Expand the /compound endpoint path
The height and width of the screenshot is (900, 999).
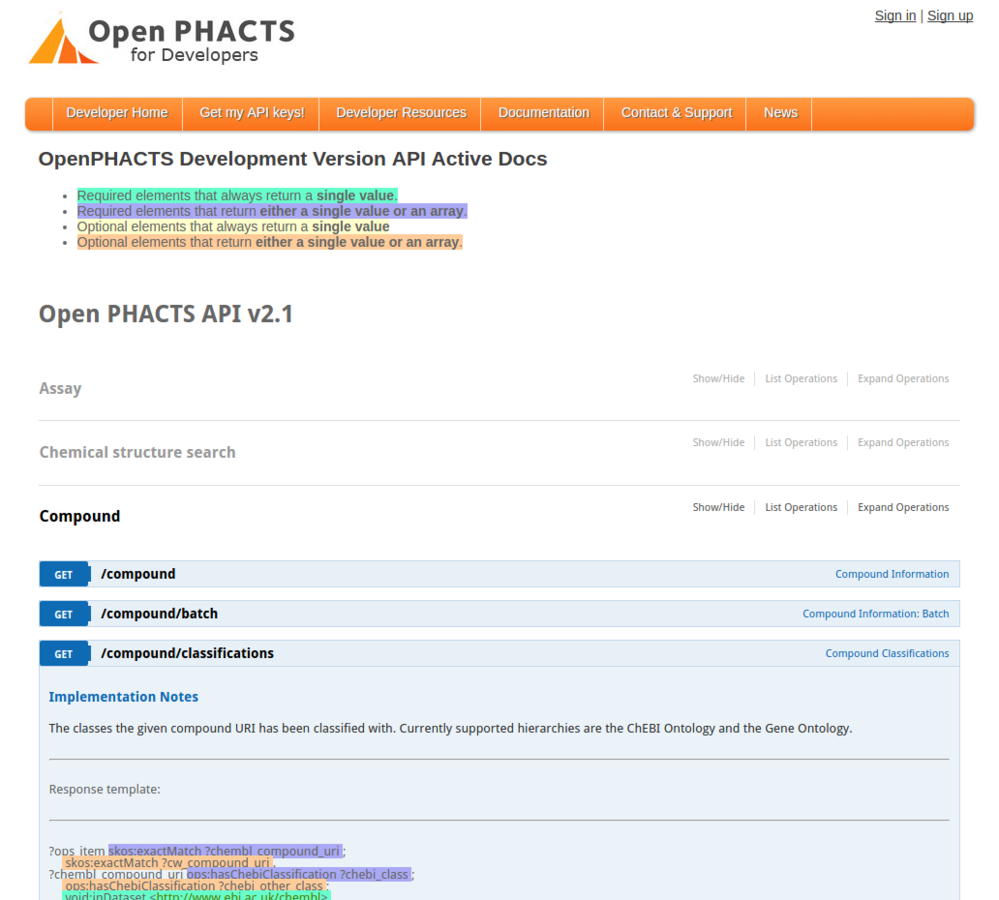138,574
